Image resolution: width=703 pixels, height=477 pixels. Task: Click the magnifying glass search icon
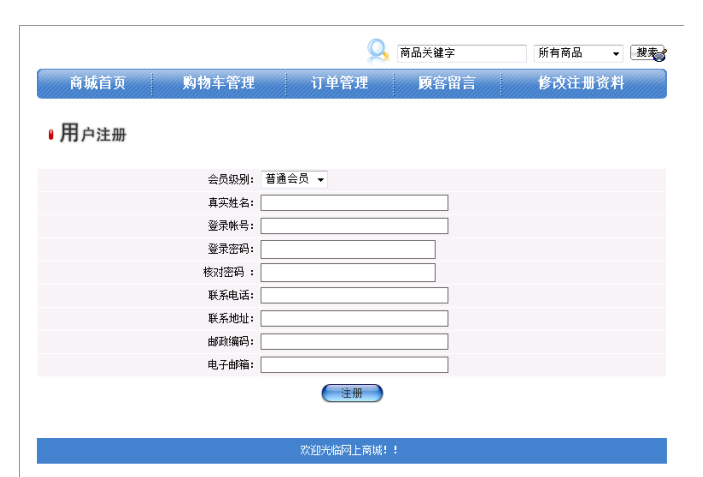(x=378, y=52)
